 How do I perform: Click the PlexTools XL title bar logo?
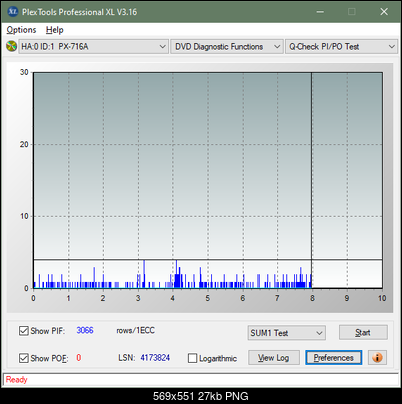click(x=13, y=12)
